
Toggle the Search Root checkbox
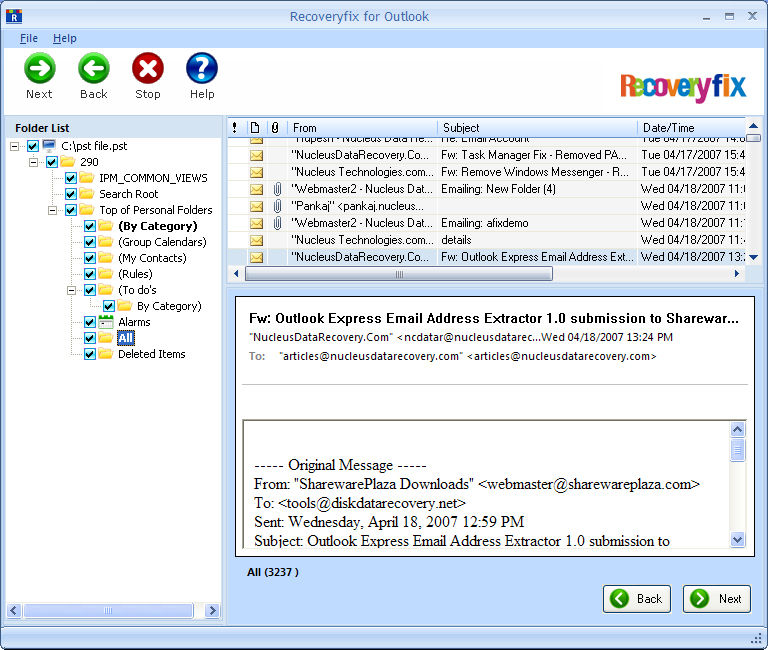tap(71, 194)
